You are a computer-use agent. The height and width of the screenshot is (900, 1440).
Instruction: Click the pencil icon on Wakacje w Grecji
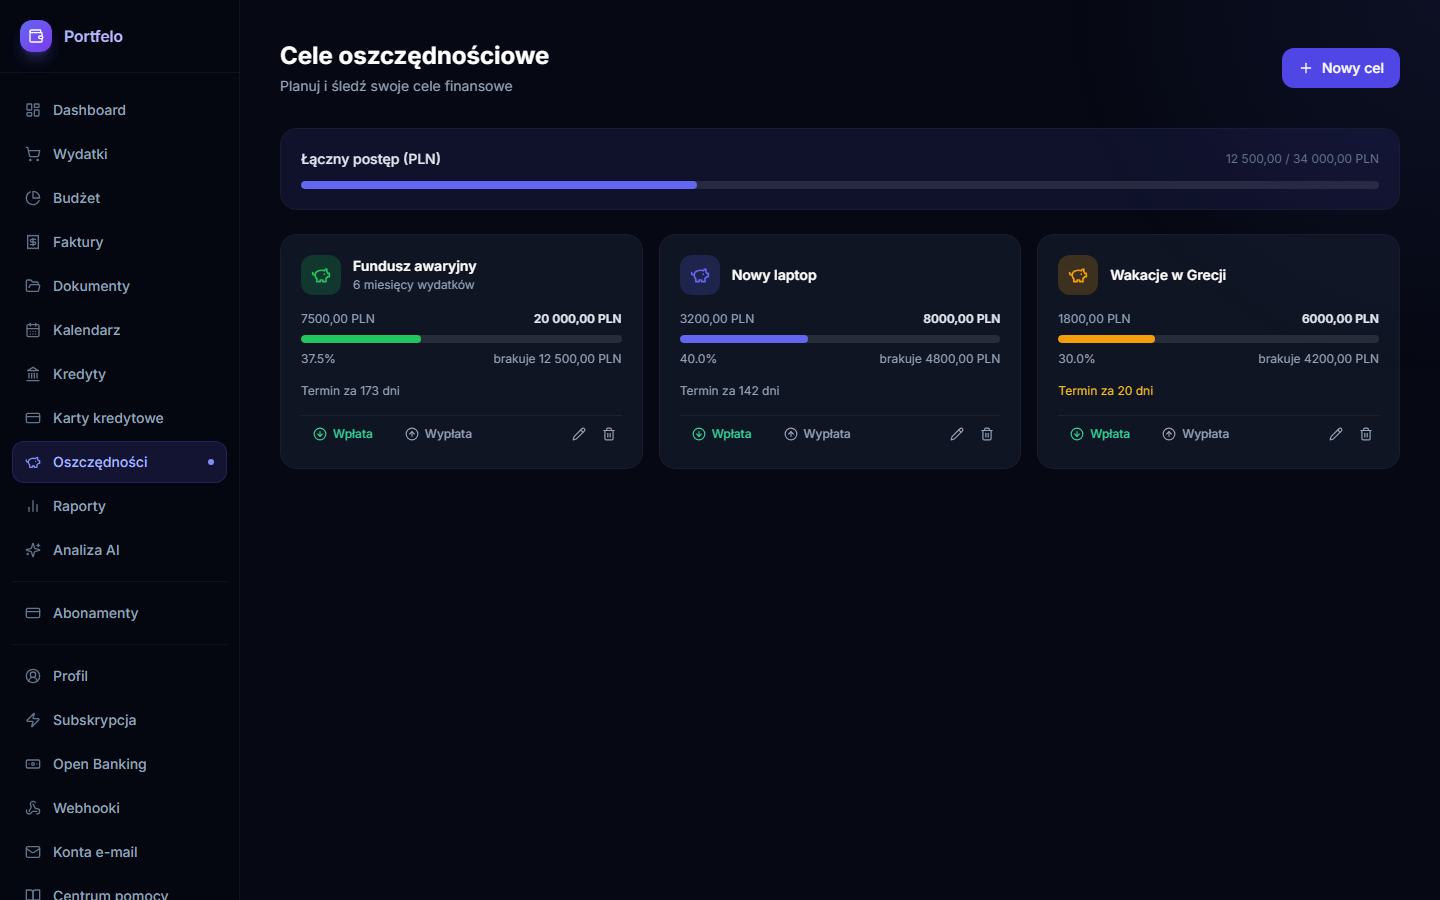(1336, 434)
